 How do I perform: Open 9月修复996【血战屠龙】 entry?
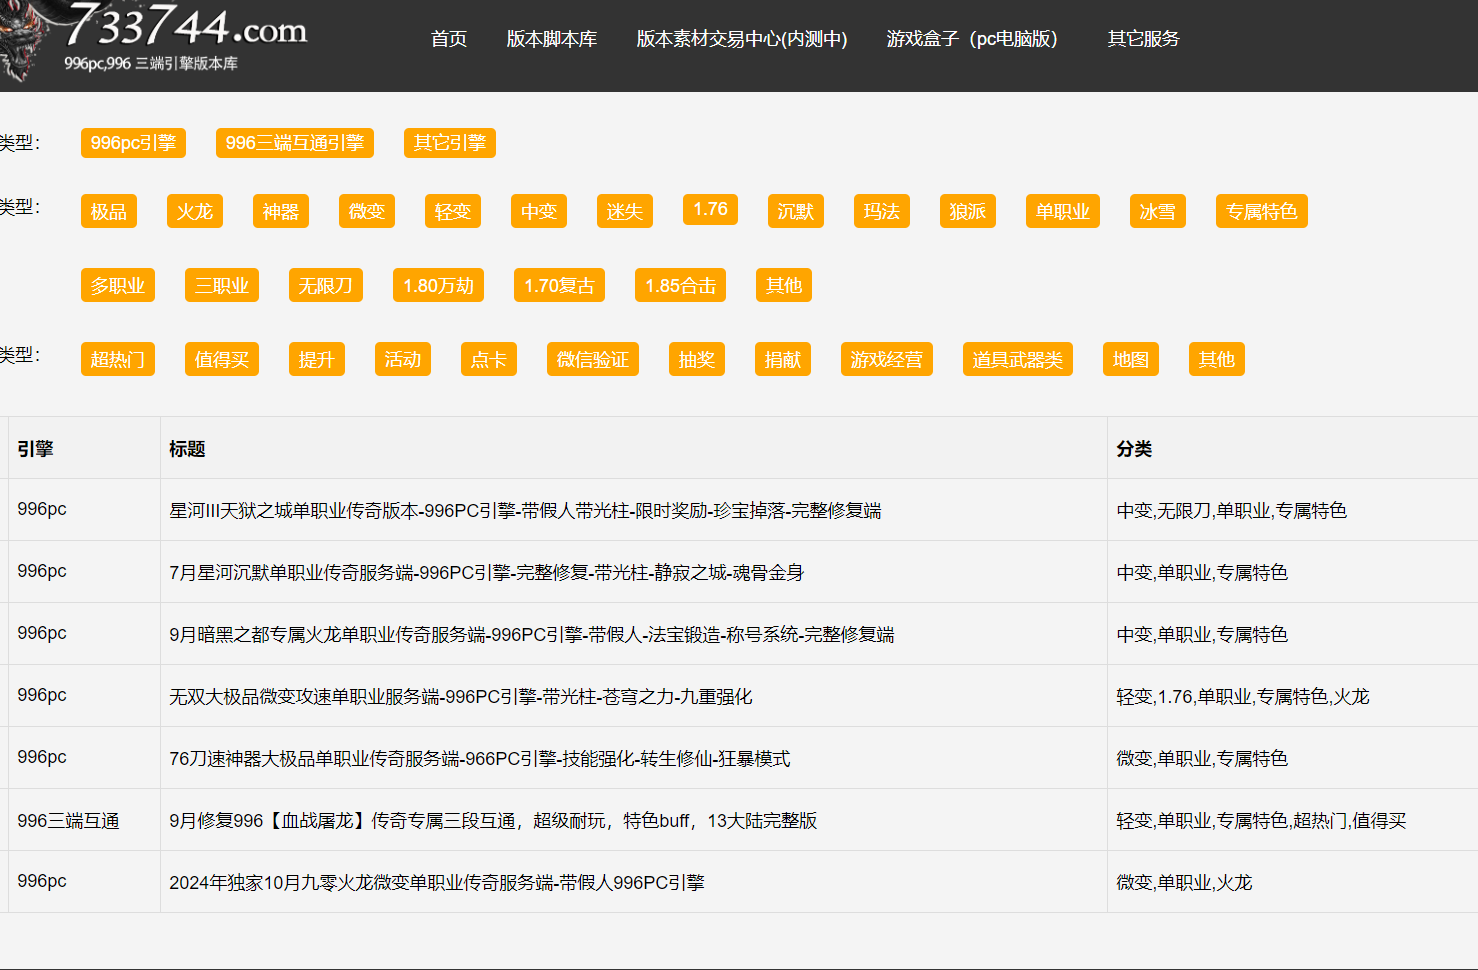(x=493, y=821)
